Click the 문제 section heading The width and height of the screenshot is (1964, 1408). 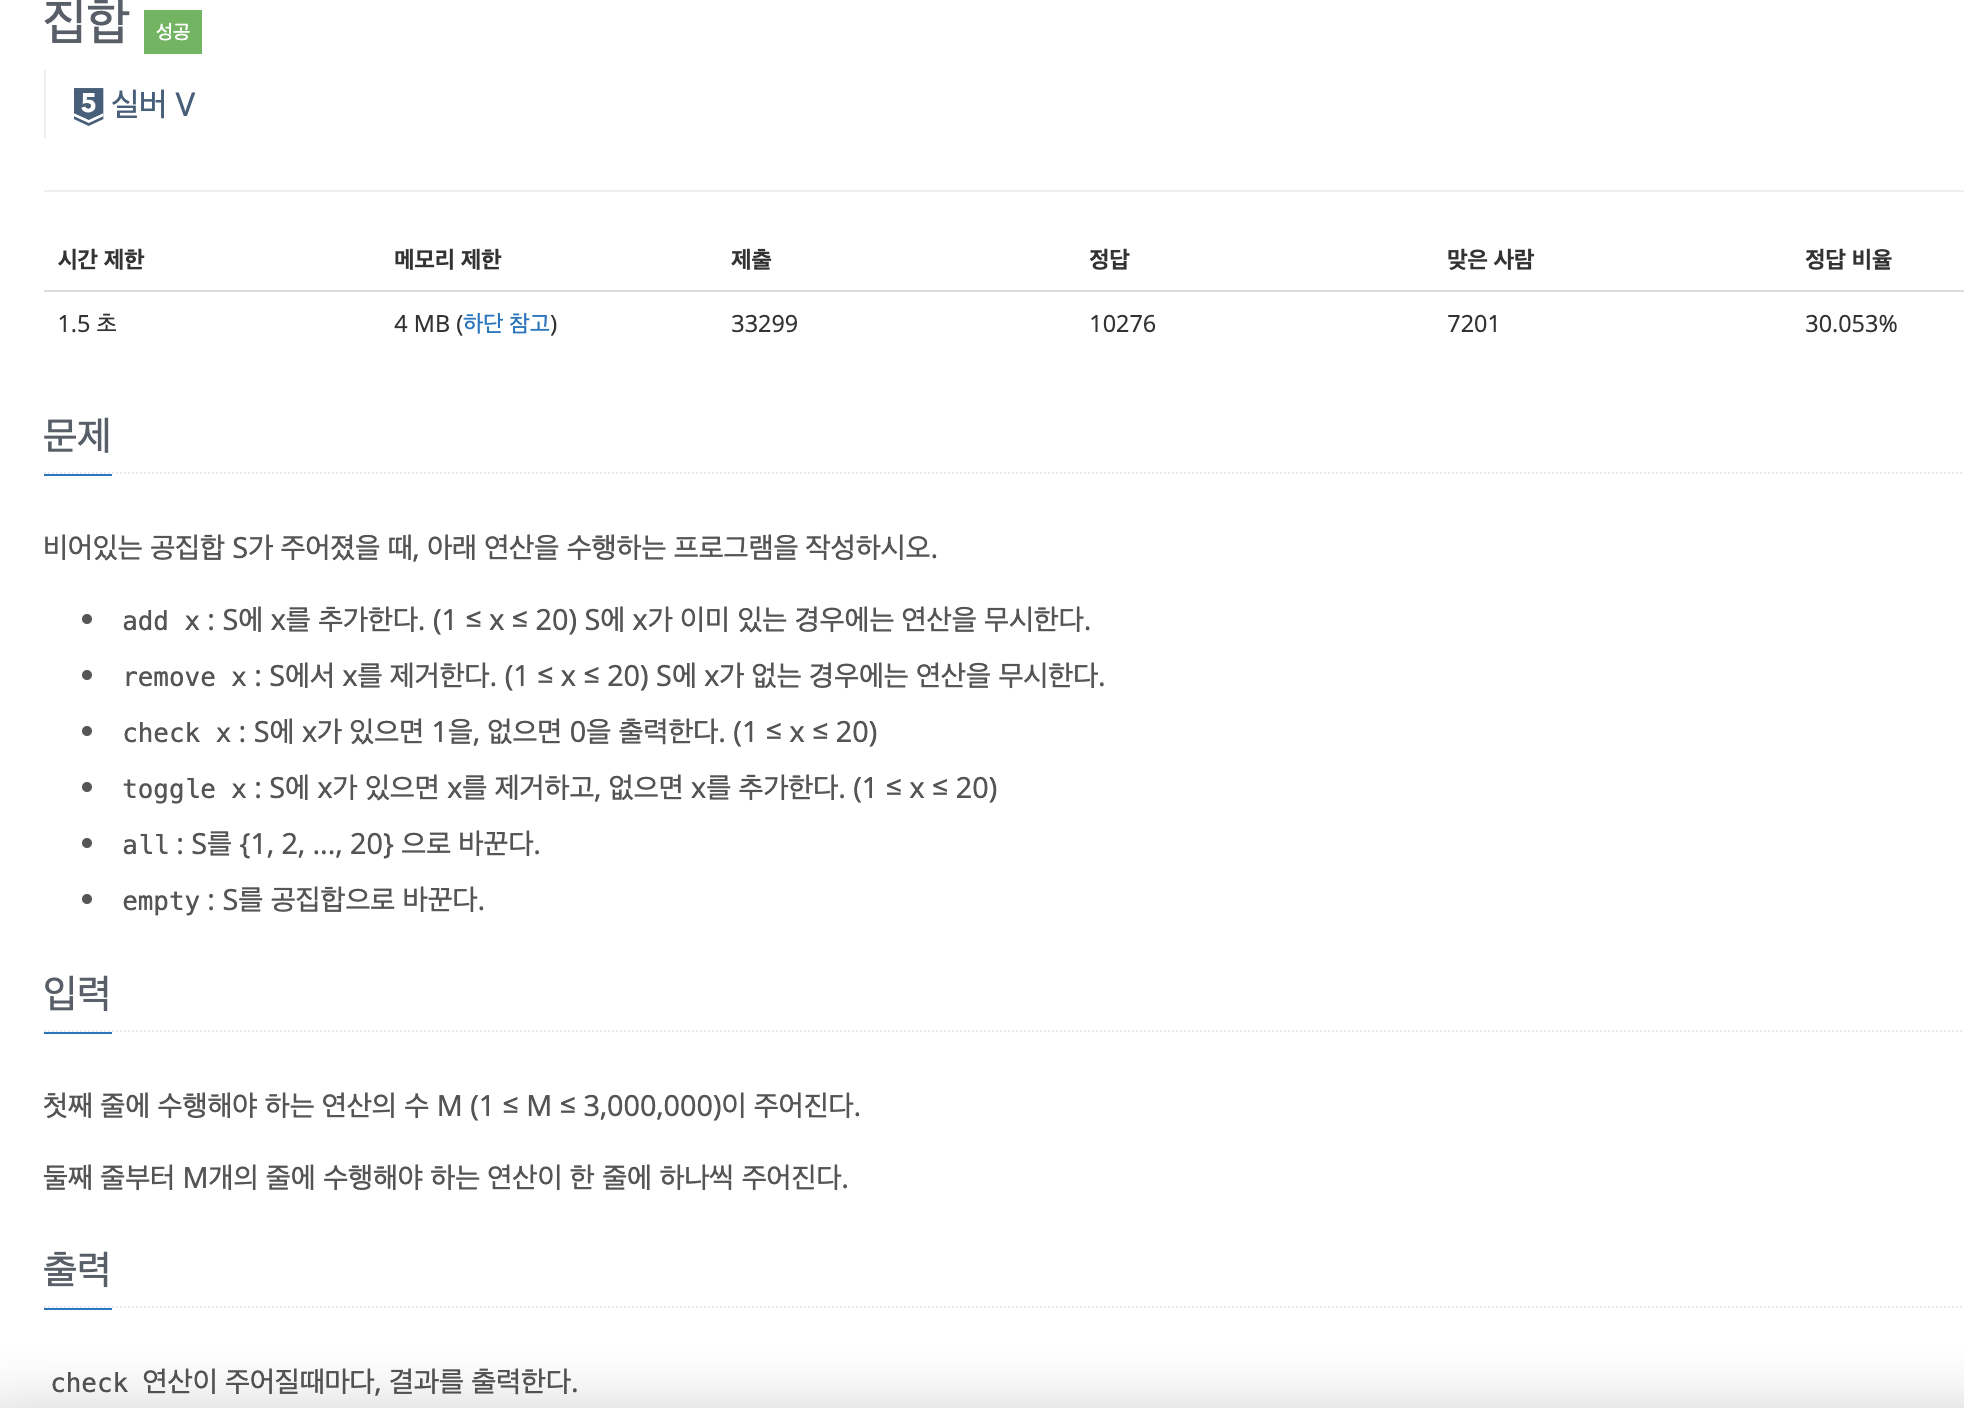tap(77, 436)
